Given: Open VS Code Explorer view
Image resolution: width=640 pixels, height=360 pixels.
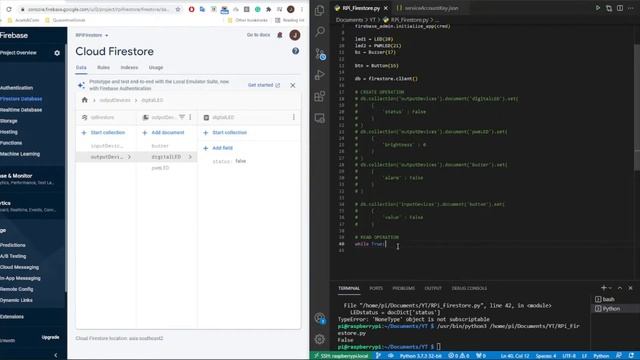Looking at the screenshot, I should (x=320, y=11).
